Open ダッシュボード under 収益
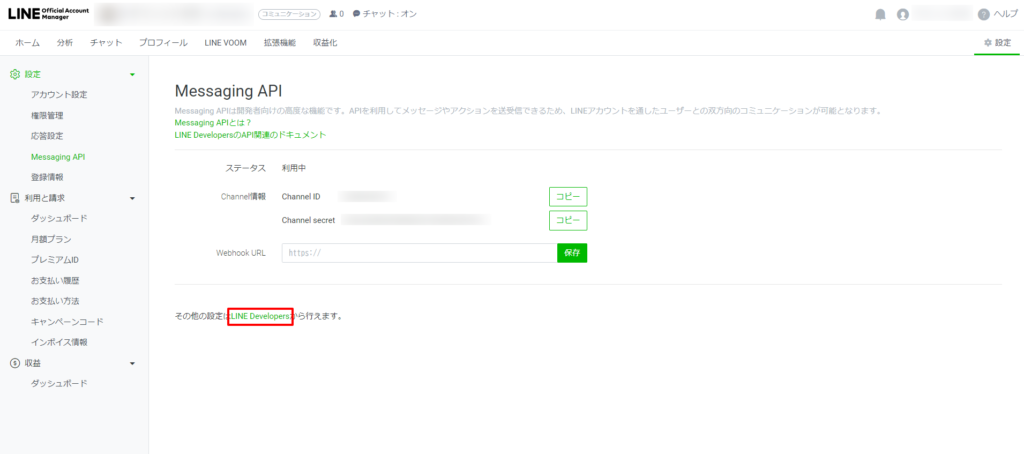 [x=59, y=383]
